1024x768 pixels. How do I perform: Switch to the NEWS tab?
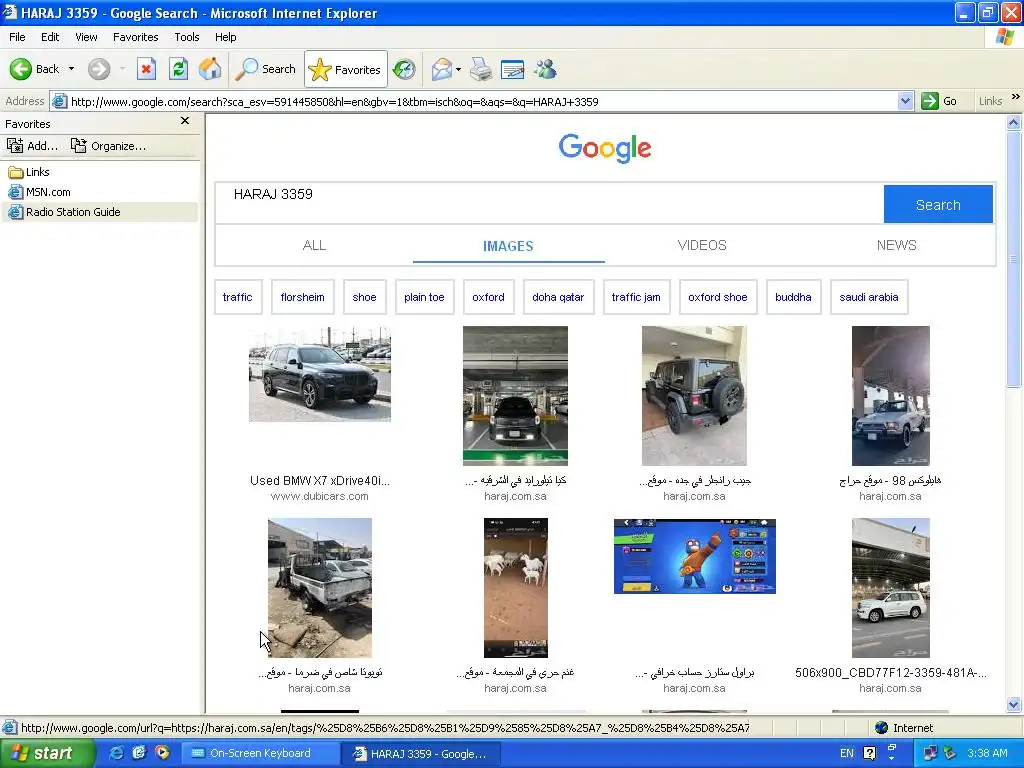point(897,246)
